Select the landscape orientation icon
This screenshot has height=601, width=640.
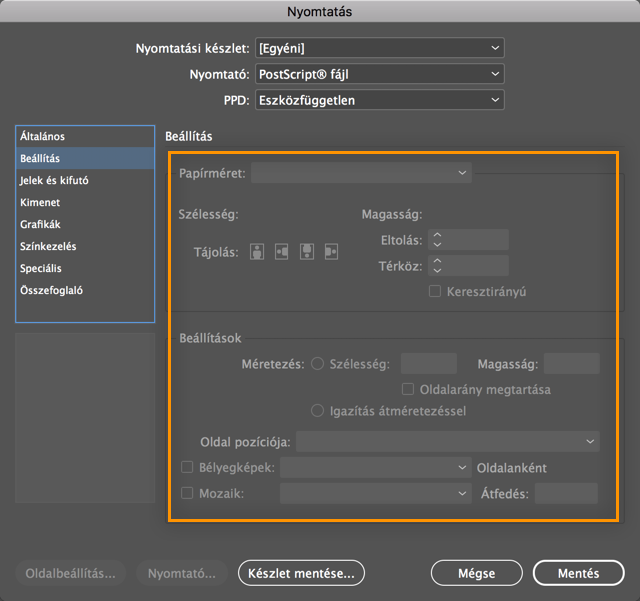[x=282, y=252]
